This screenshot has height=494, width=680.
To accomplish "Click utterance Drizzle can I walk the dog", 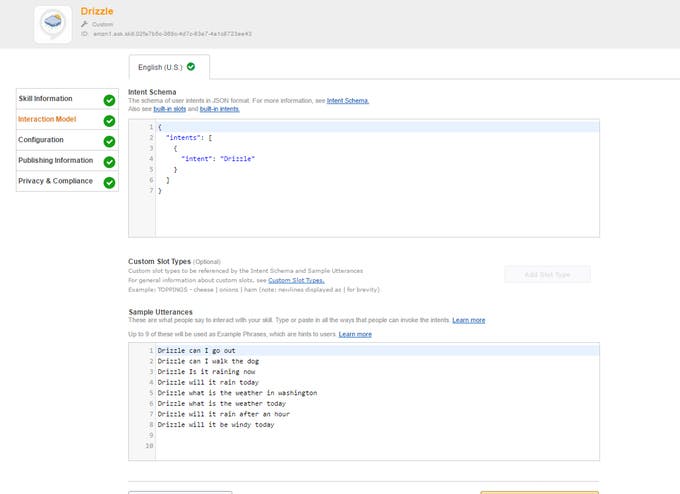I will [208, 361].
